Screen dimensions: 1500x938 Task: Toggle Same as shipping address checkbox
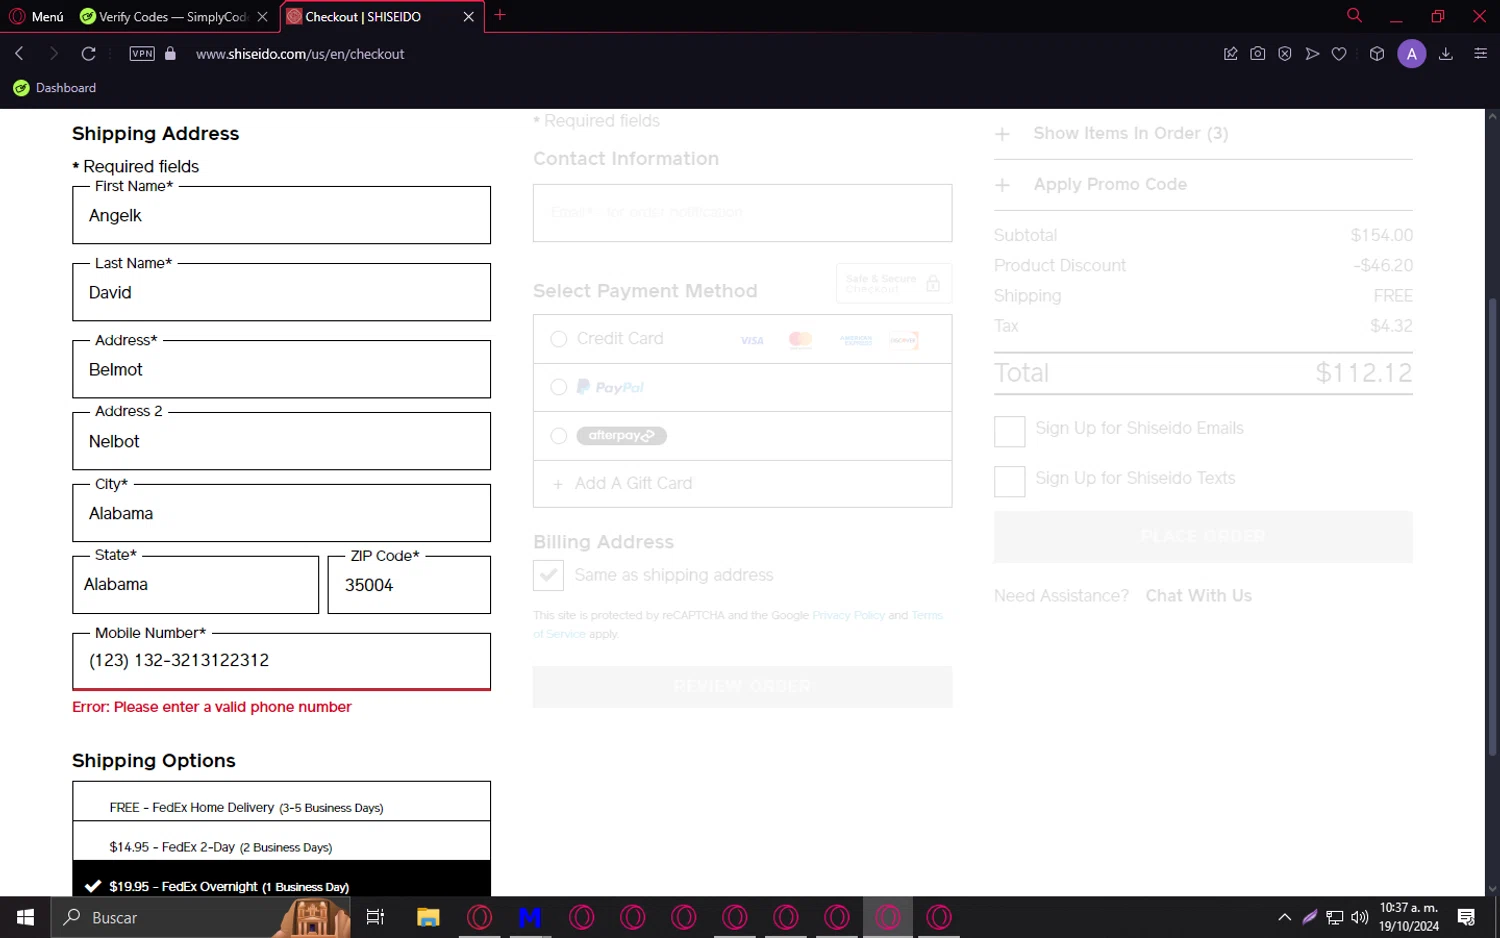(548, 575)
